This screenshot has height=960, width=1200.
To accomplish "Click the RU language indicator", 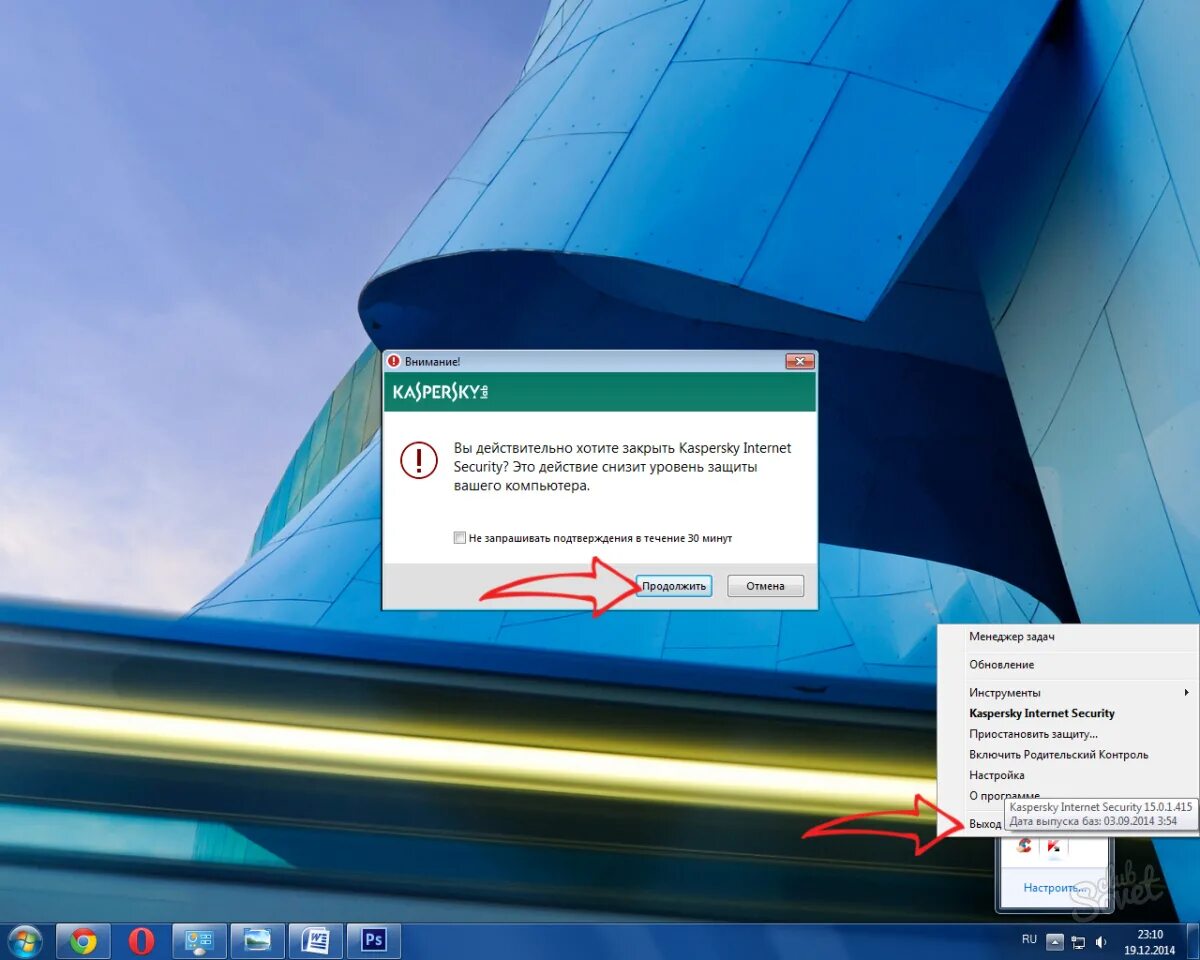I will (x=1029, y=940).
